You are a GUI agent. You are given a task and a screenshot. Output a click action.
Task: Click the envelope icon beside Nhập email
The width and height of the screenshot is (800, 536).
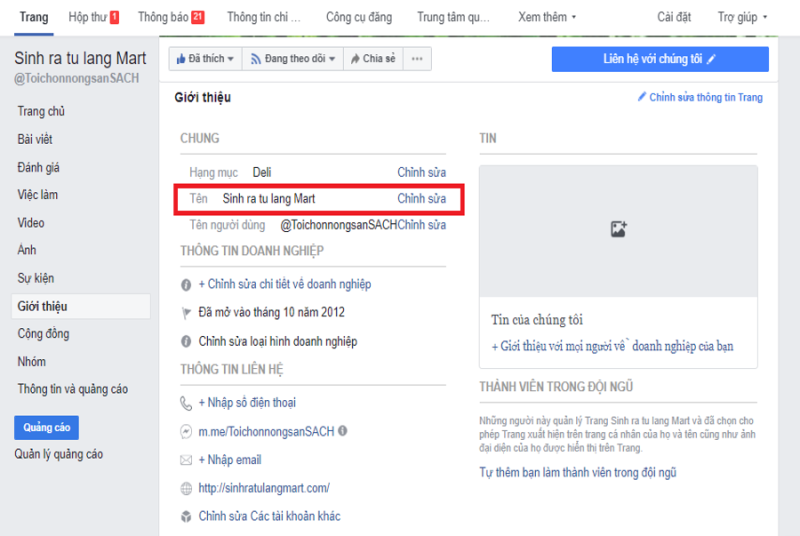pos(186,461)
